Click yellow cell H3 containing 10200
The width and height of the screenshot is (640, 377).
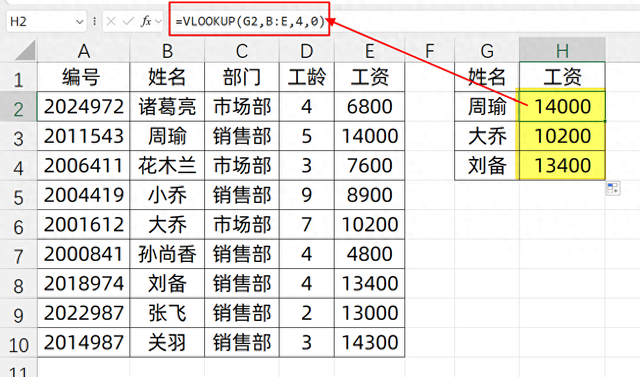(562, 136)
